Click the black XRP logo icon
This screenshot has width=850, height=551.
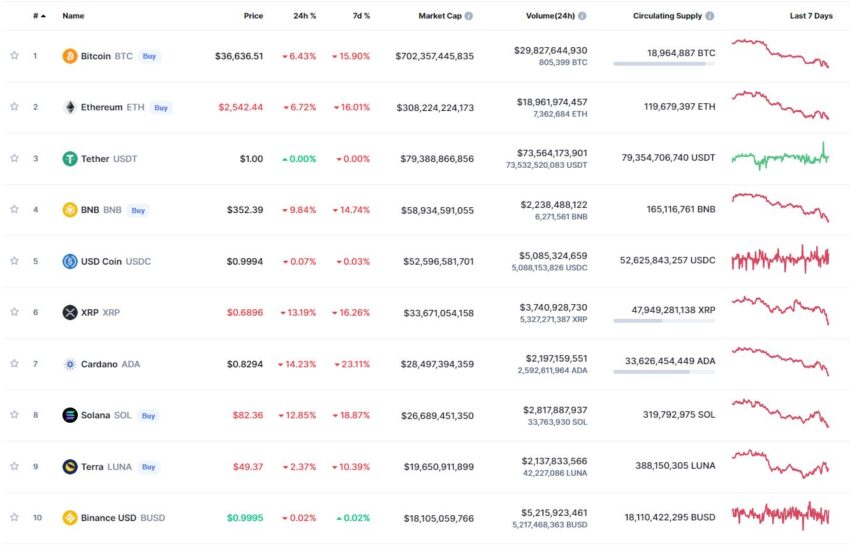[70, 312]
